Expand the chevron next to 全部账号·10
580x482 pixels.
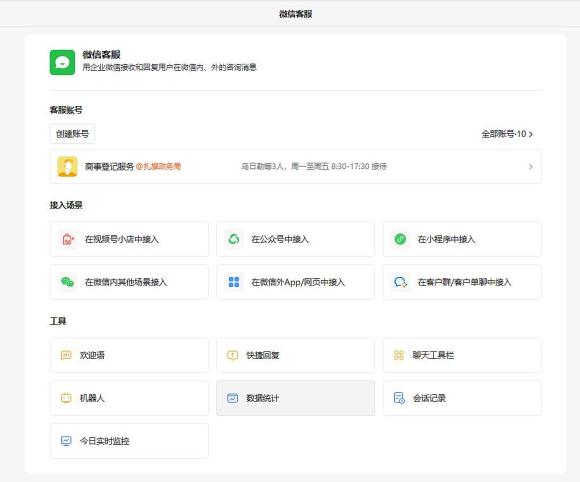(531, 134)
